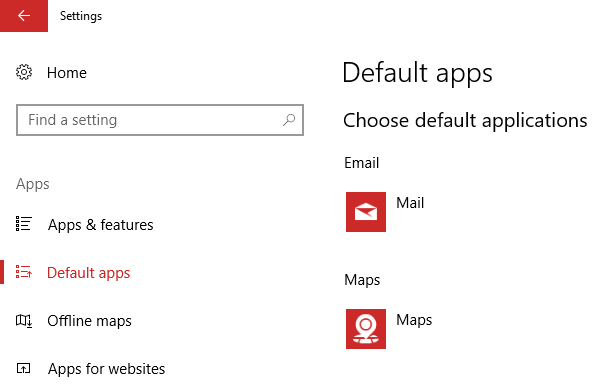Click the magnifier search icon
The image size is (606, 384).
point(289,120)
